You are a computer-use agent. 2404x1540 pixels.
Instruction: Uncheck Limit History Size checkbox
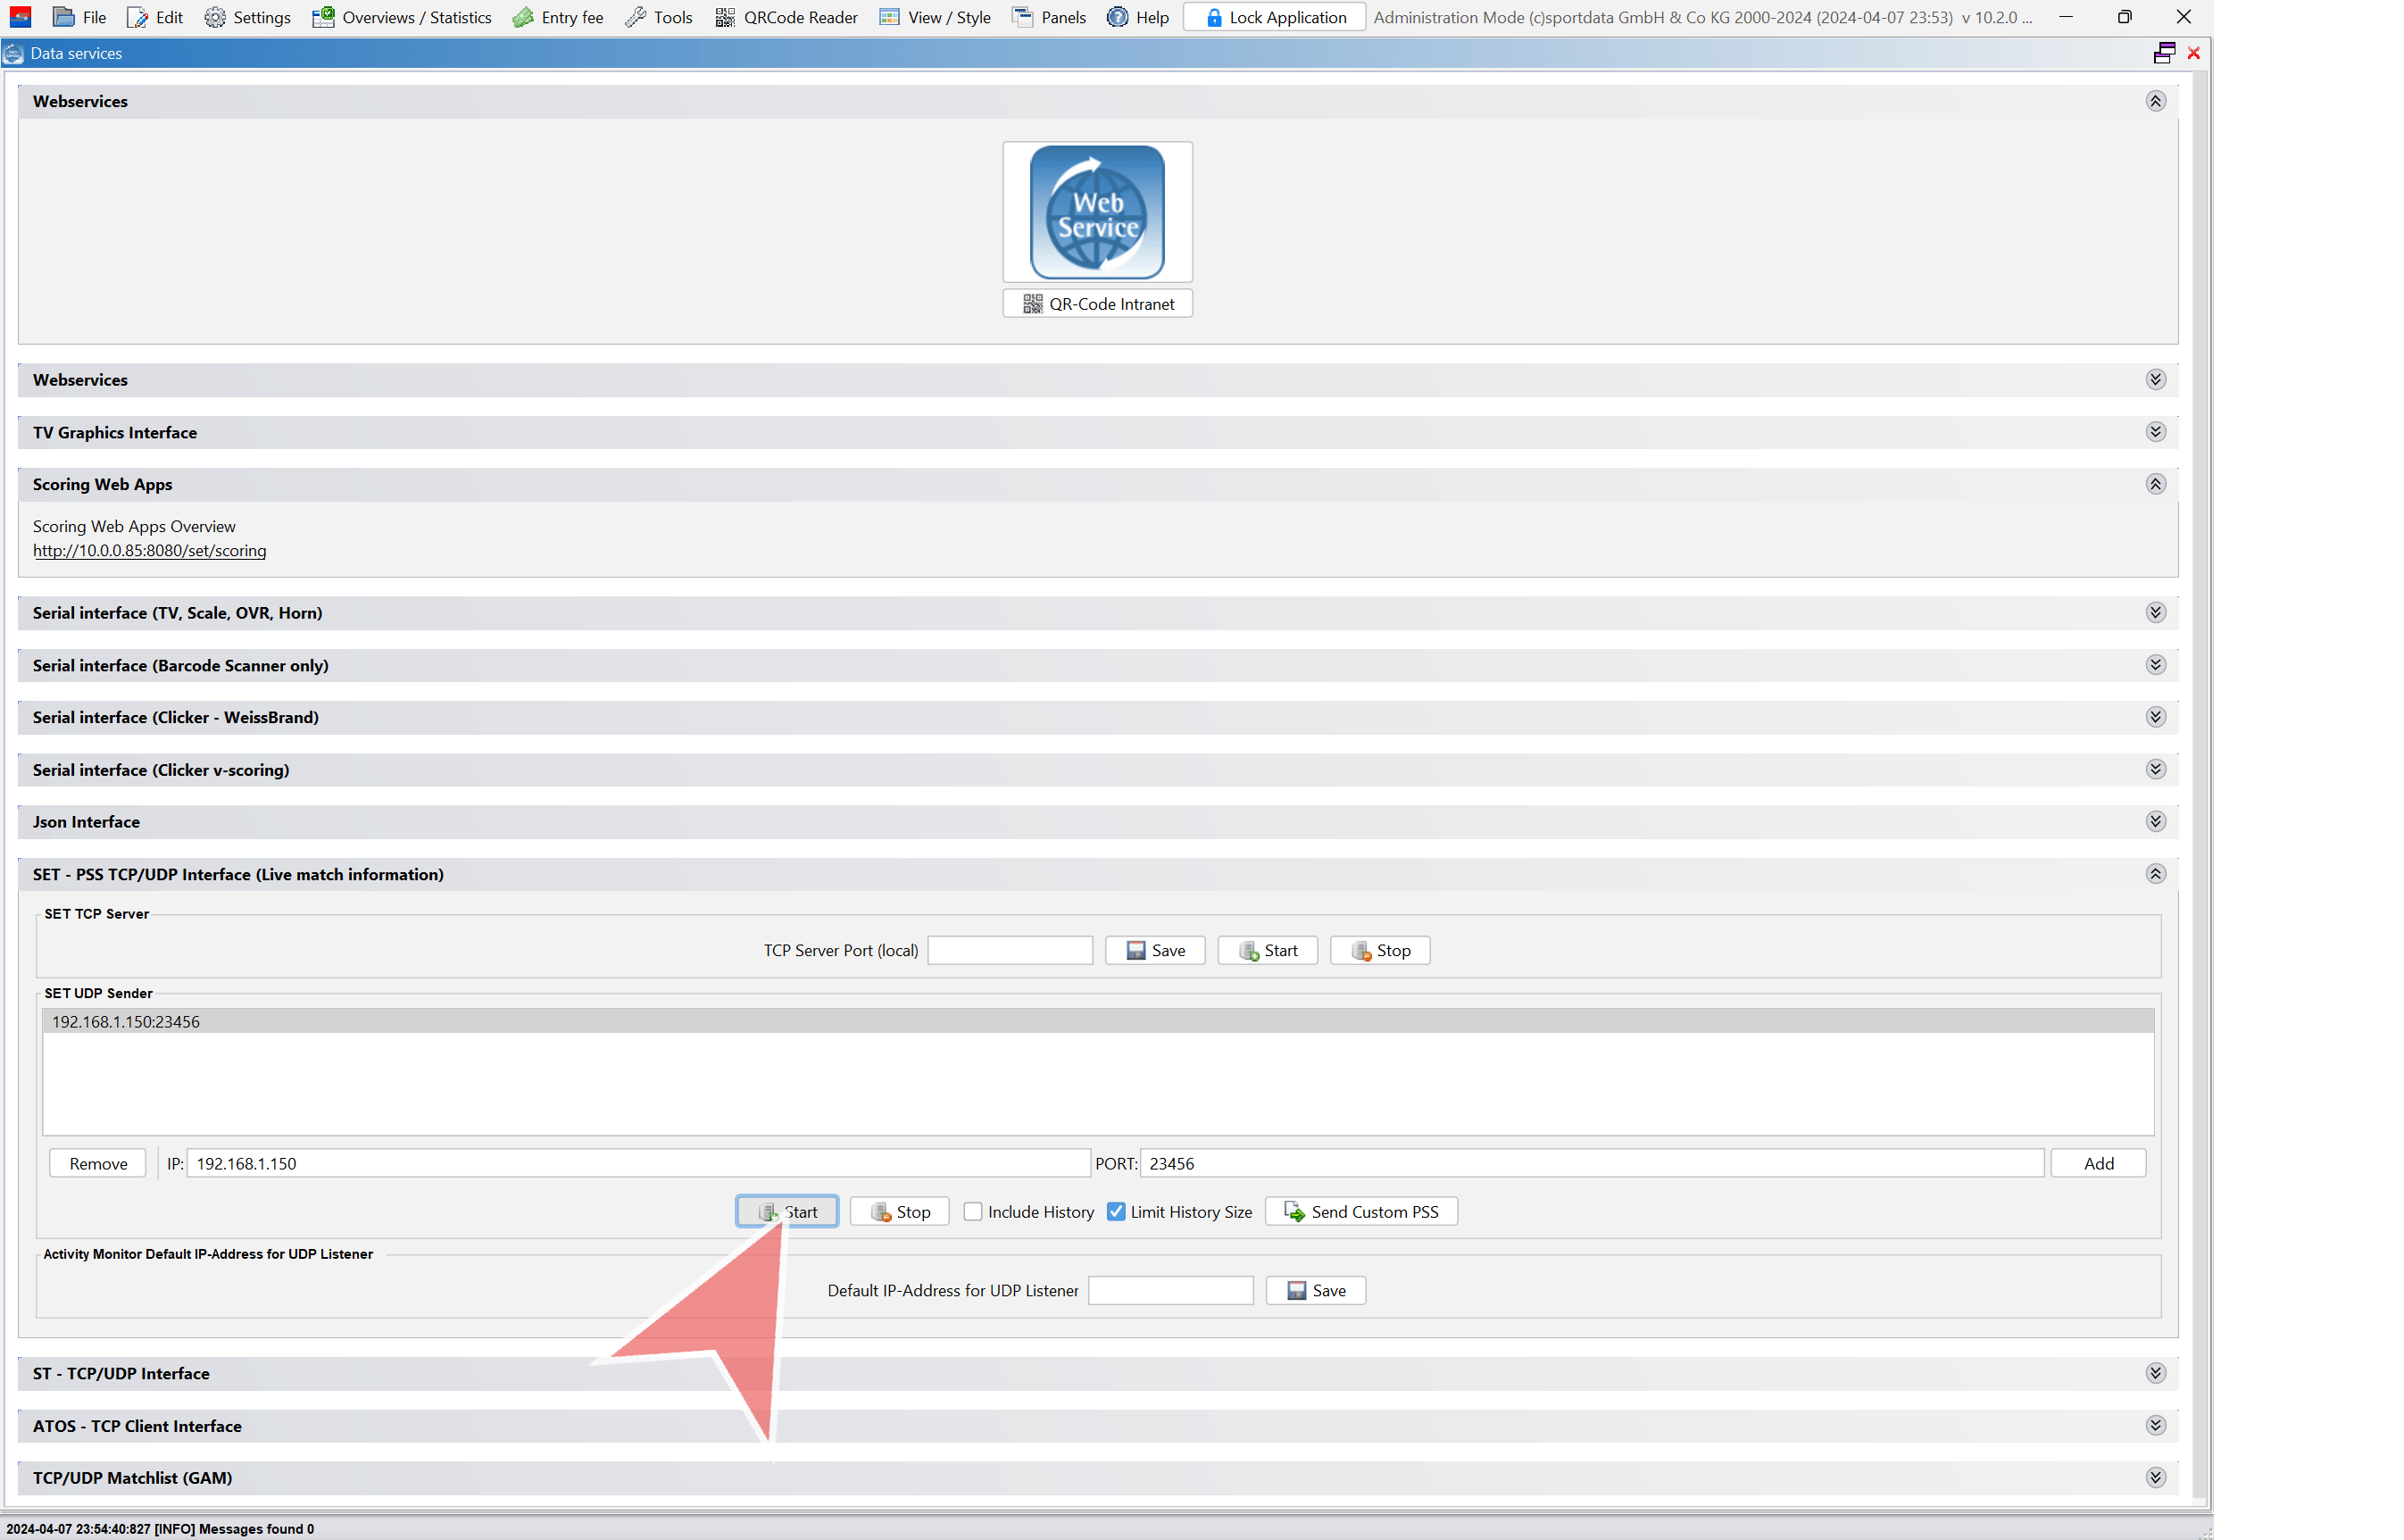(1116, 1211)
